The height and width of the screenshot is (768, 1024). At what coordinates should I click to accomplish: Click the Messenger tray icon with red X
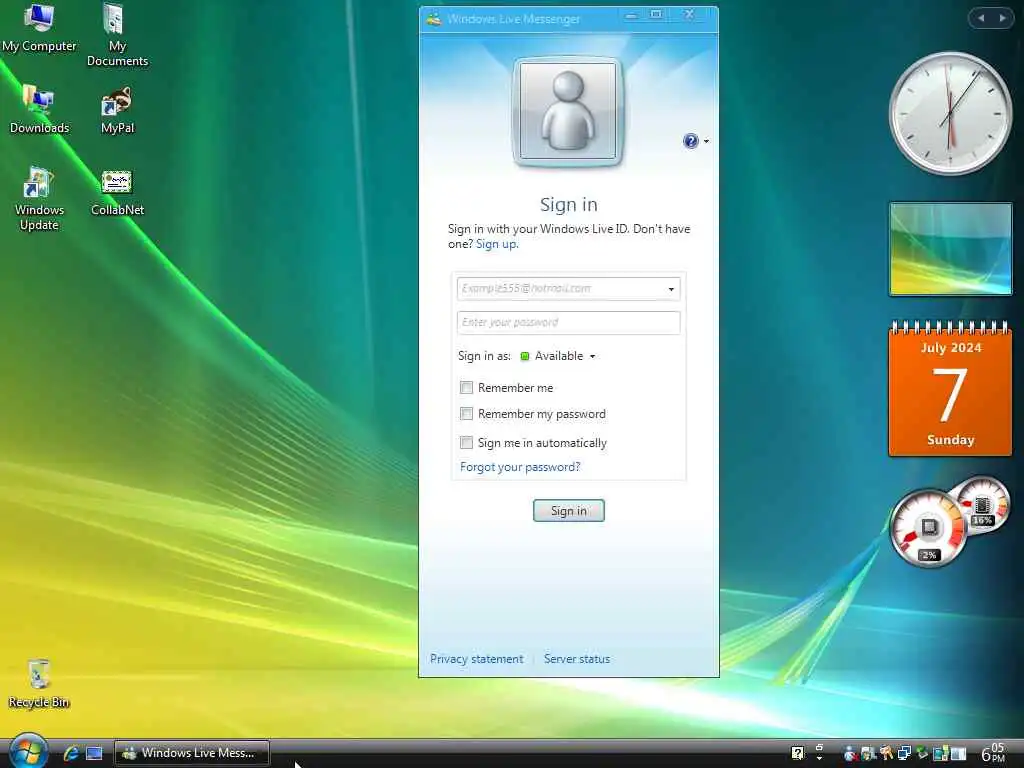click(x=850, y=754)
